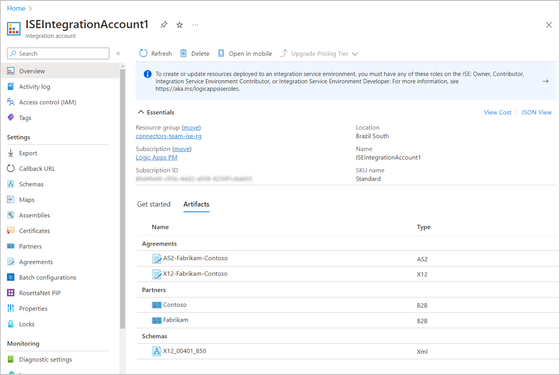Expand the Upgrade Pricing Tier dropdown

[355, 54]
